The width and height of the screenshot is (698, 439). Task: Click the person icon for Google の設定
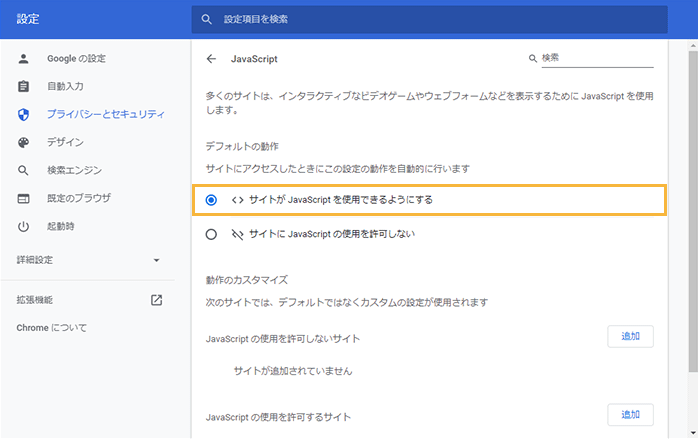[x=24, y=58]
